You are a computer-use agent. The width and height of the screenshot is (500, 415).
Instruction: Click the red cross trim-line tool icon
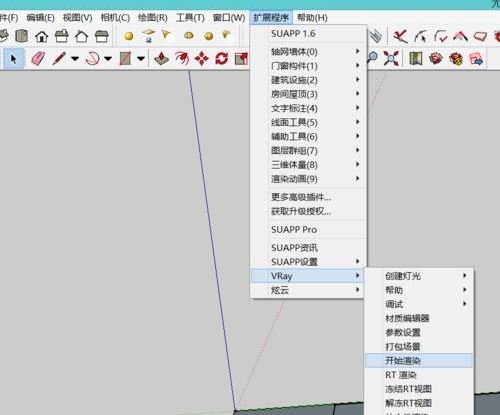(400, 36)
